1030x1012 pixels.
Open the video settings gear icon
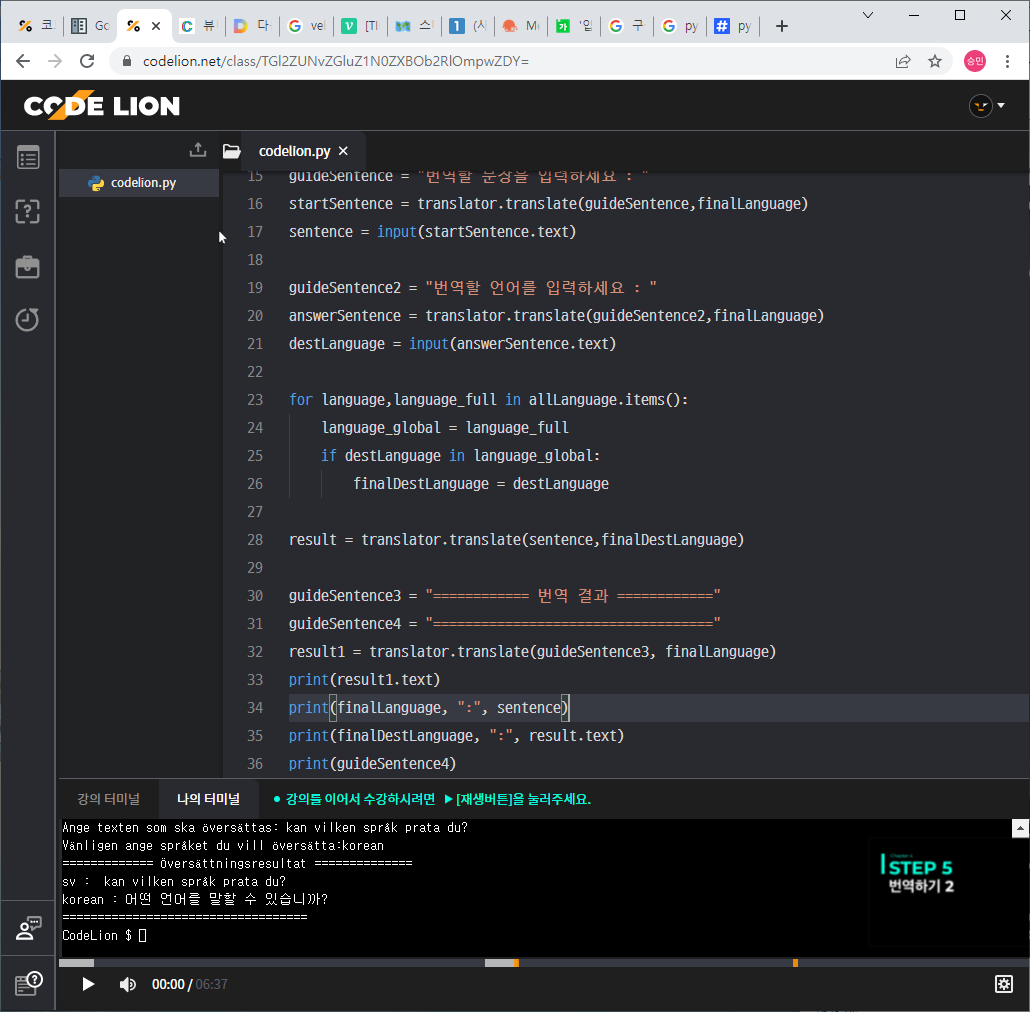[1003, 984]
